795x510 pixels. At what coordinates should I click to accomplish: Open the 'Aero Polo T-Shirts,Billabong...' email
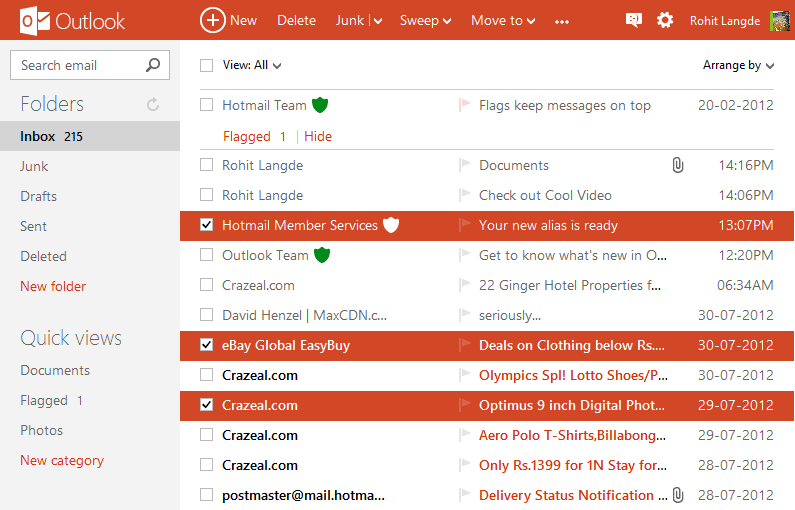coord(572,435)
